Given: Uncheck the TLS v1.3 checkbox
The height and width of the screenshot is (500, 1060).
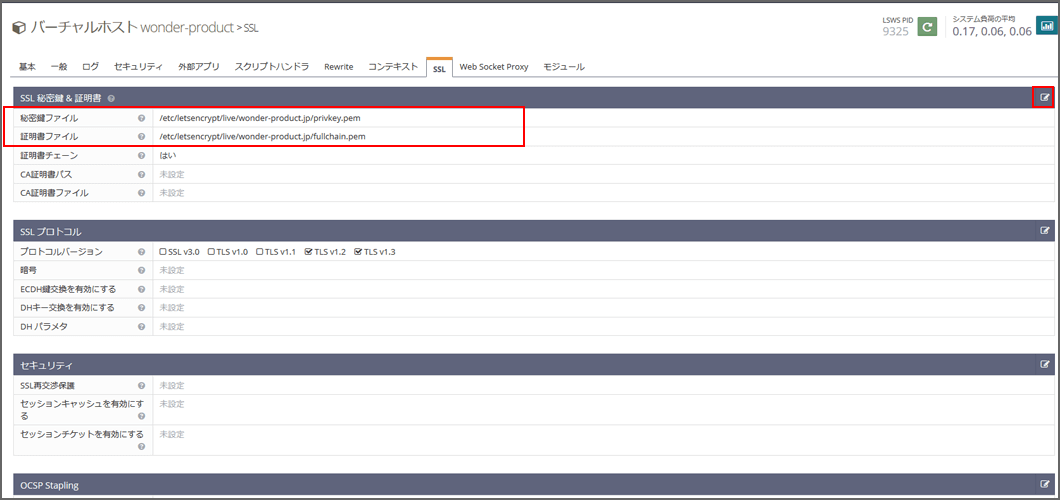Looking at the screenshot, I should click(358, 252).
